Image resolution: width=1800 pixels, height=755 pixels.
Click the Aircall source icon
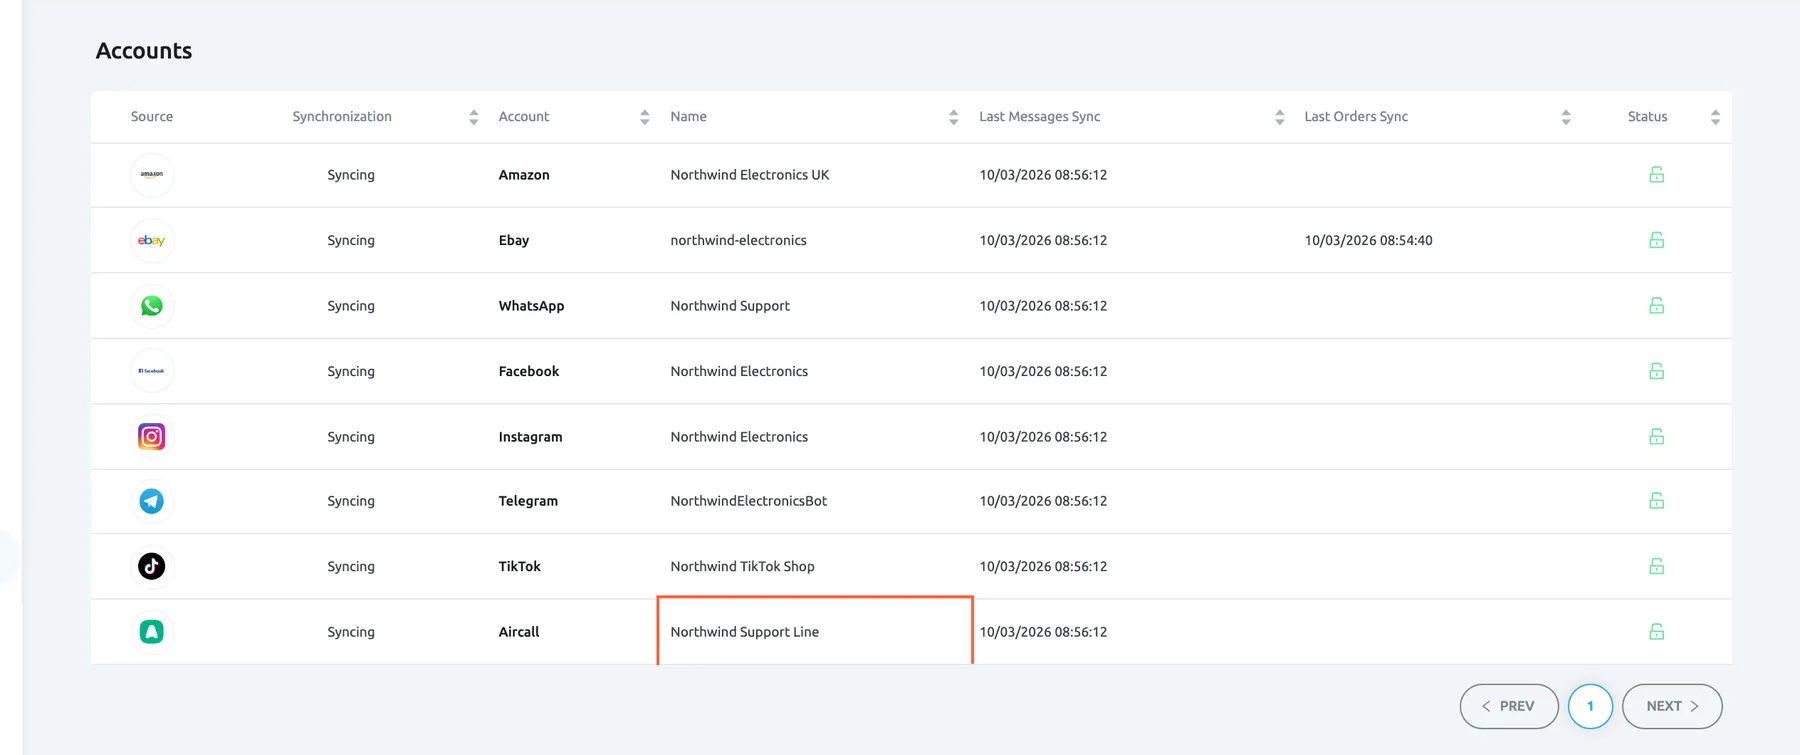pos(152,632)
